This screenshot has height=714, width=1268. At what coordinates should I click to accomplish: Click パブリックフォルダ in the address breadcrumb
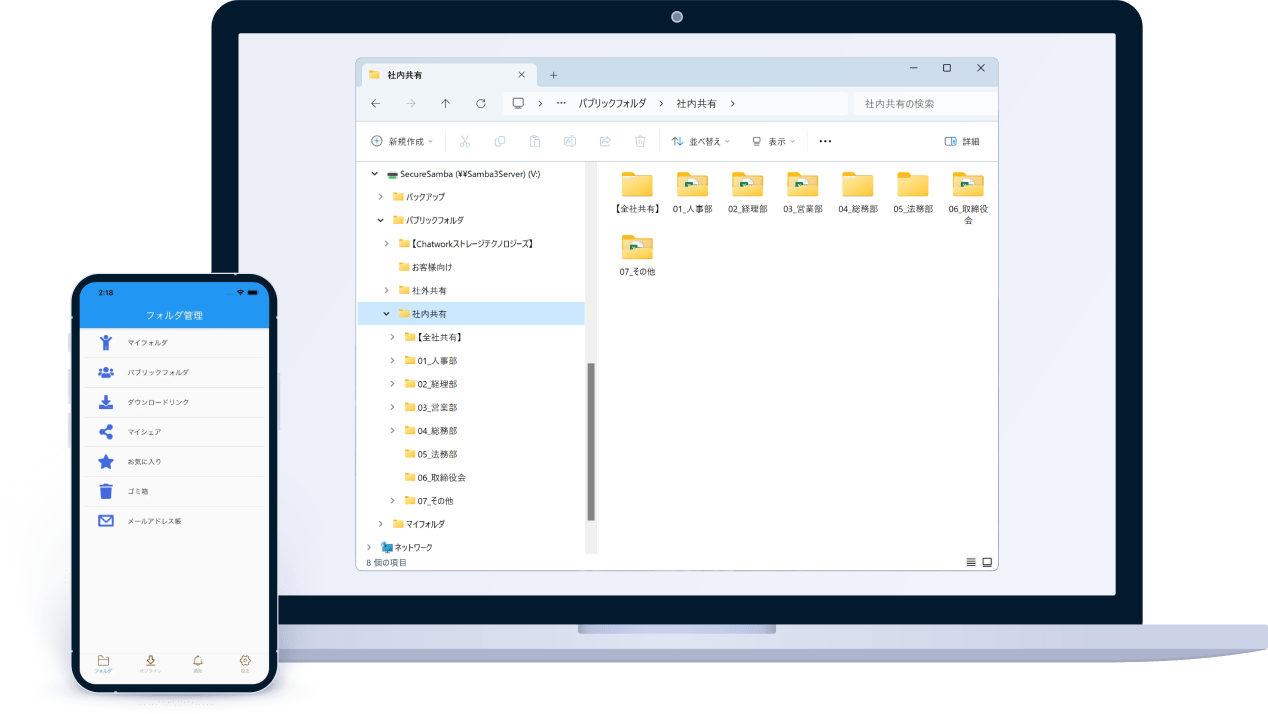tap(612, 103)
